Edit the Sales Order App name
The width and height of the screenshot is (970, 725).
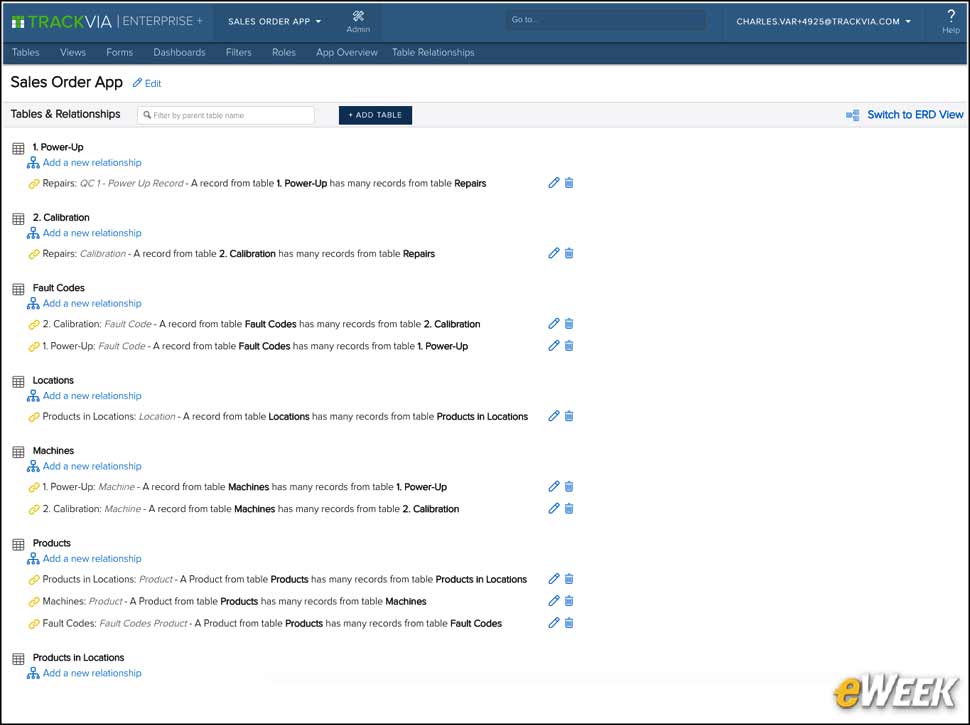pyautogui.click(x=147, y=84)
